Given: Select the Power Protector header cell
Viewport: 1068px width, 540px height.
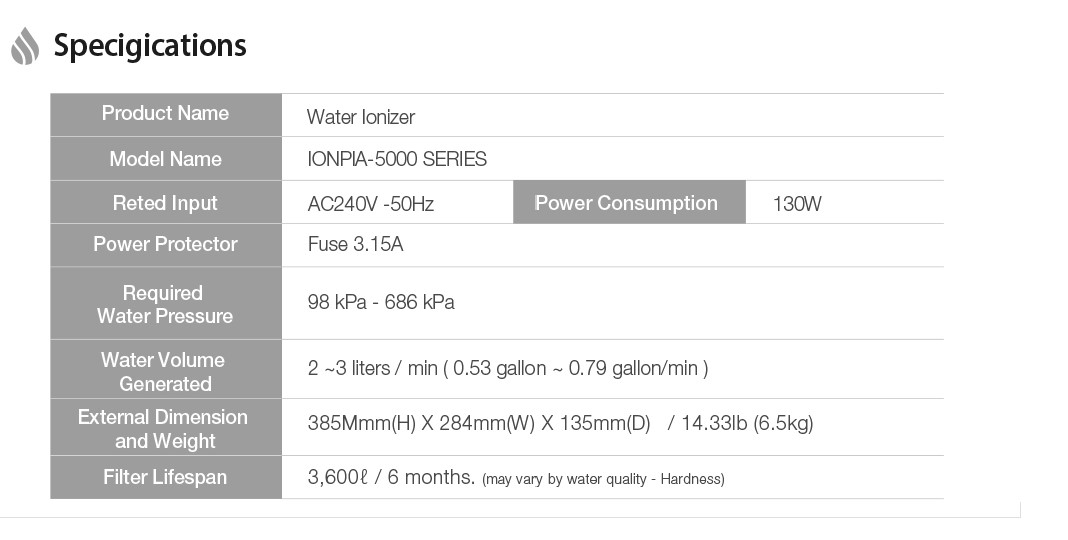Looking at the screenshot, I should [166, 245].
